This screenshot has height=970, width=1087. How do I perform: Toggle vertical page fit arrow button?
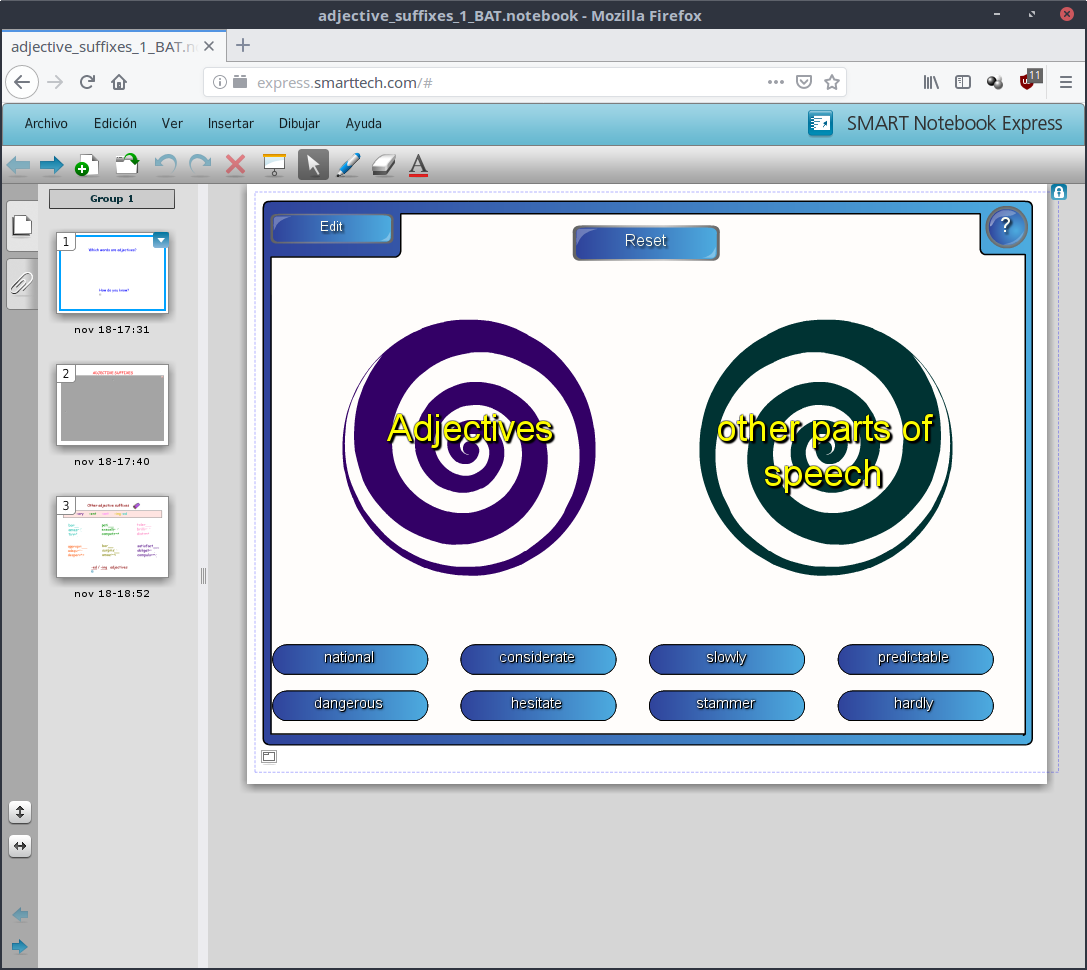coord(20,812)
